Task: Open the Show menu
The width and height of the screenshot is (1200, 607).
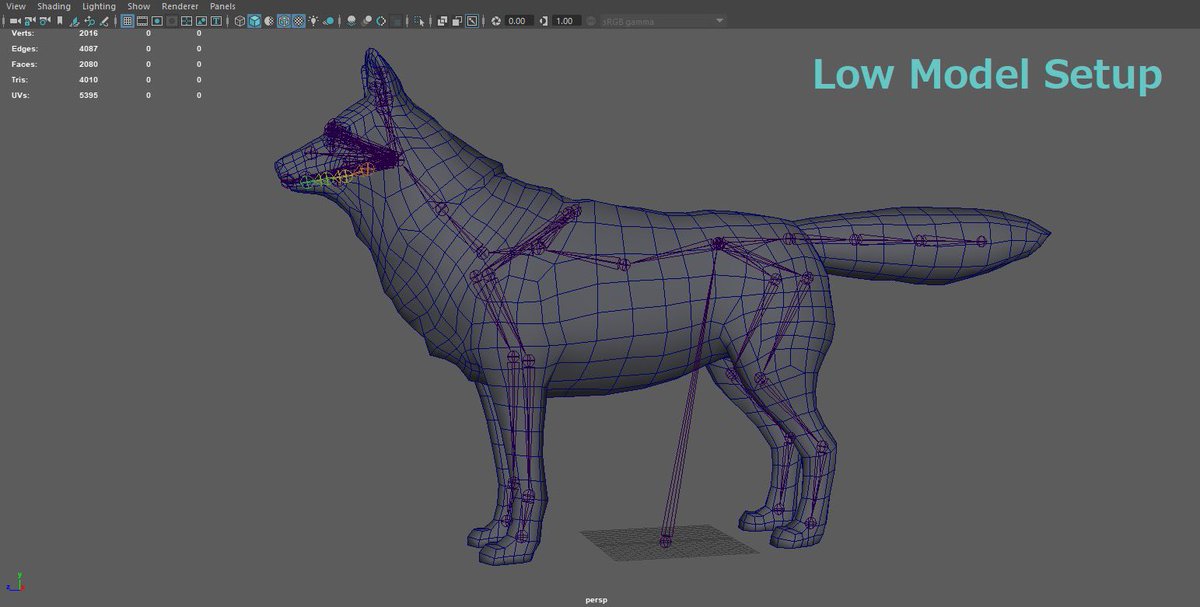Action: (139, 6)
